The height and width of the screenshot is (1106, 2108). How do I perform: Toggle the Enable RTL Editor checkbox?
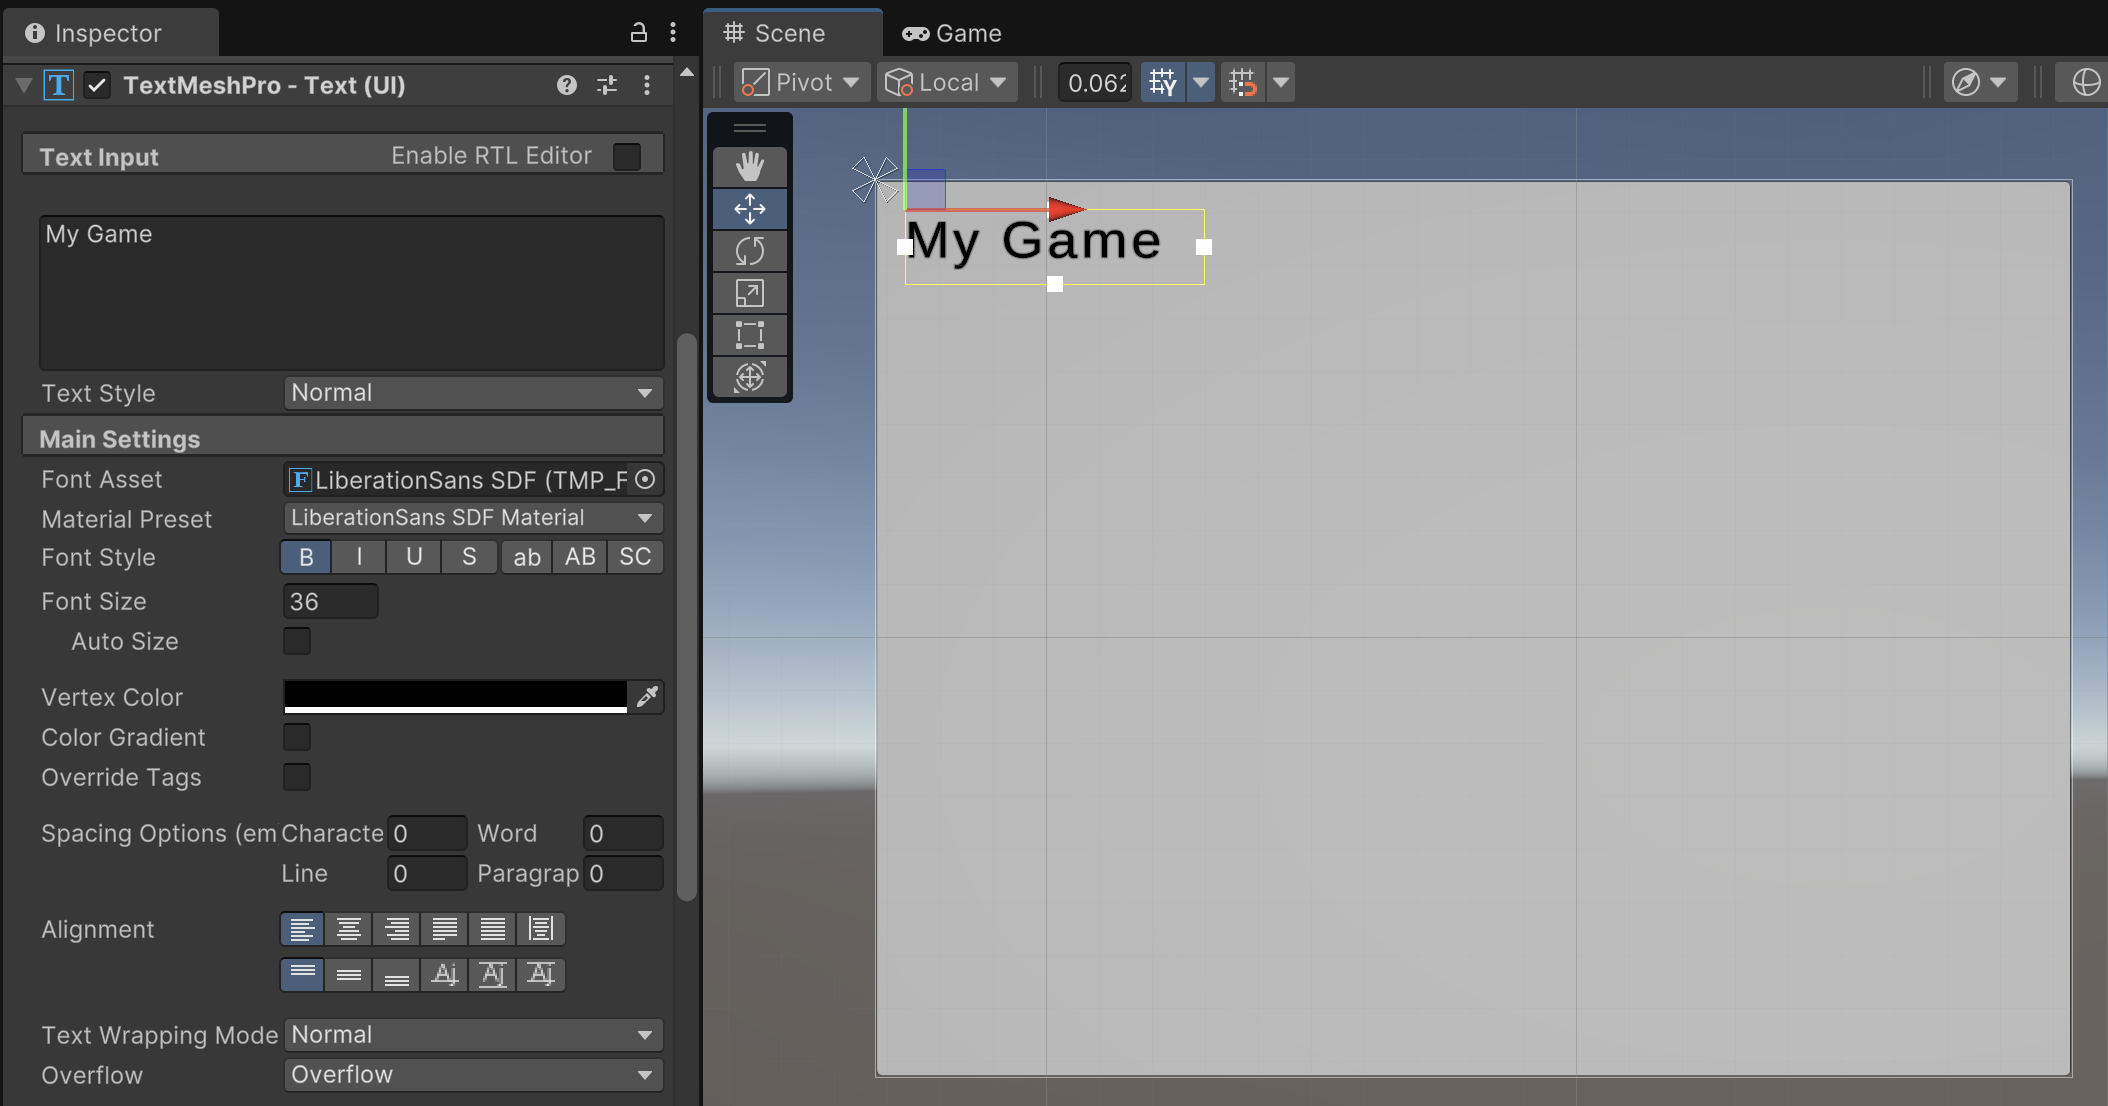point(627,157)
